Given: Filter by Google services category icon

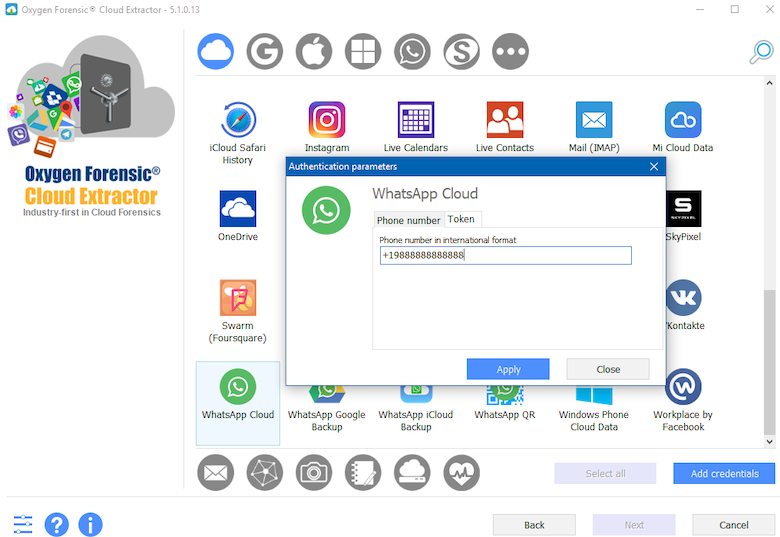Looking at the screenshot, I should [265, 51].
